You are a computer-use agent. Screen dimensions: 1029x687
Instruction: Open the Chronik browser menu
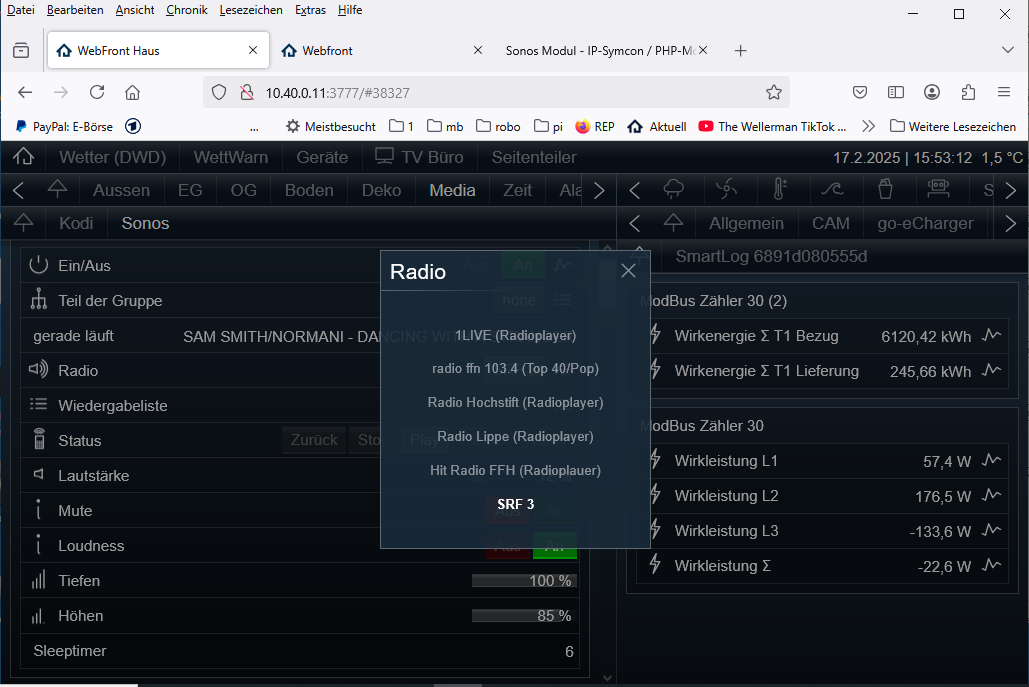click(186, 10)
